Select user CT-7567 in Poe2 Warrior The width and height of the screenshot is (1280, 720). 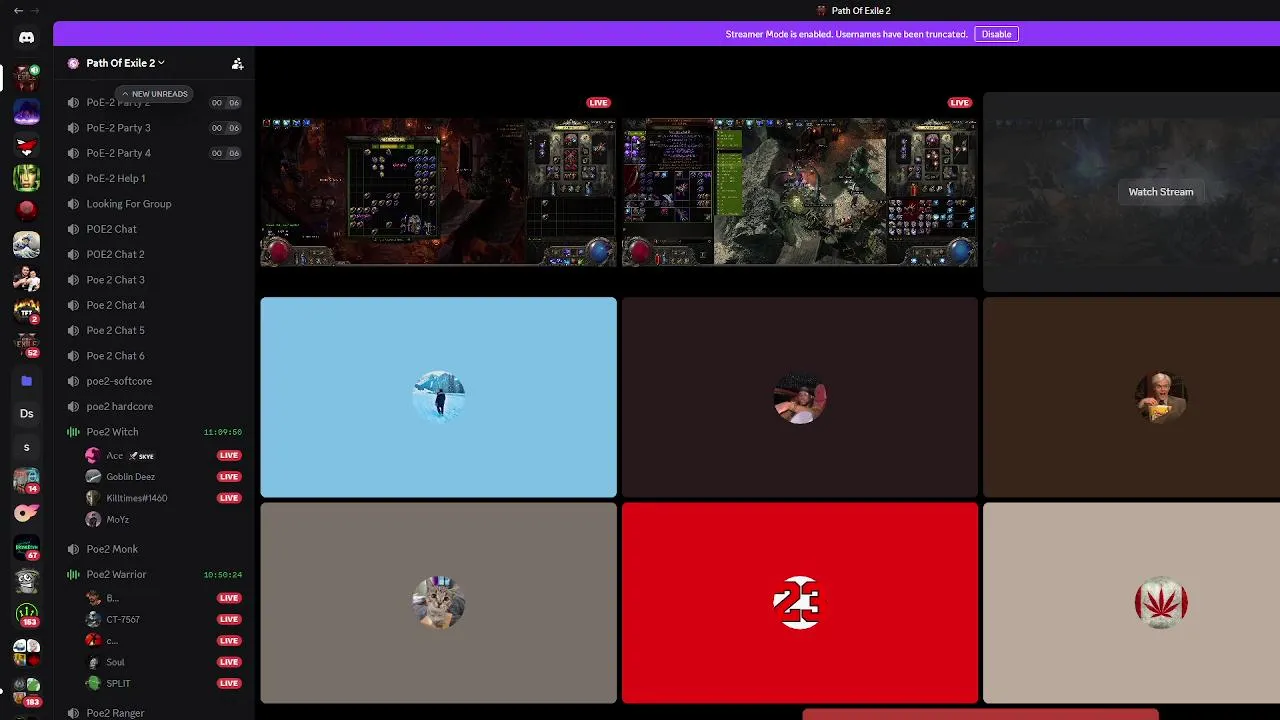165,619
